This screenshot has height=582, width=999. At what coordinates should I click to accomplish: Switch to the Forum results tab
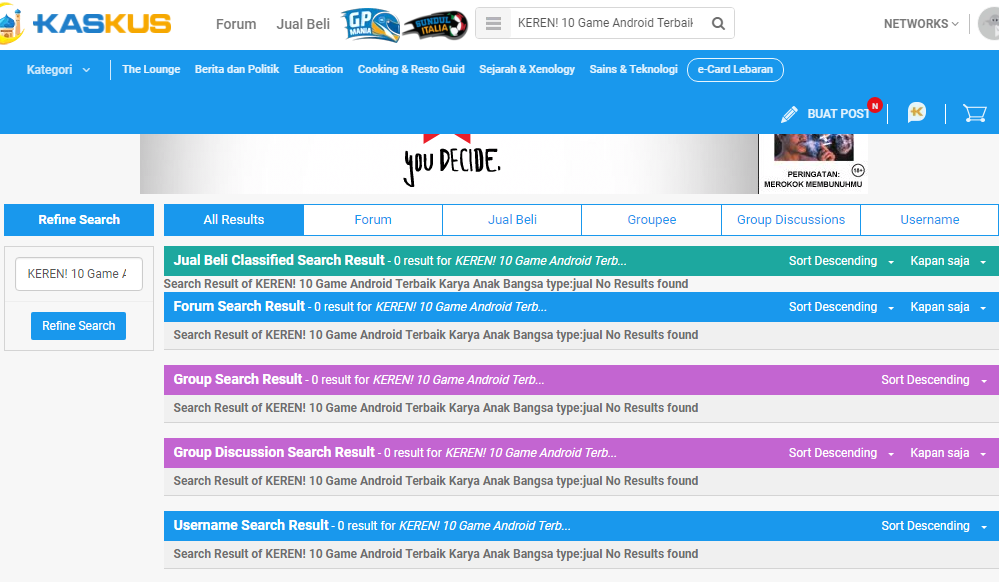373,220
